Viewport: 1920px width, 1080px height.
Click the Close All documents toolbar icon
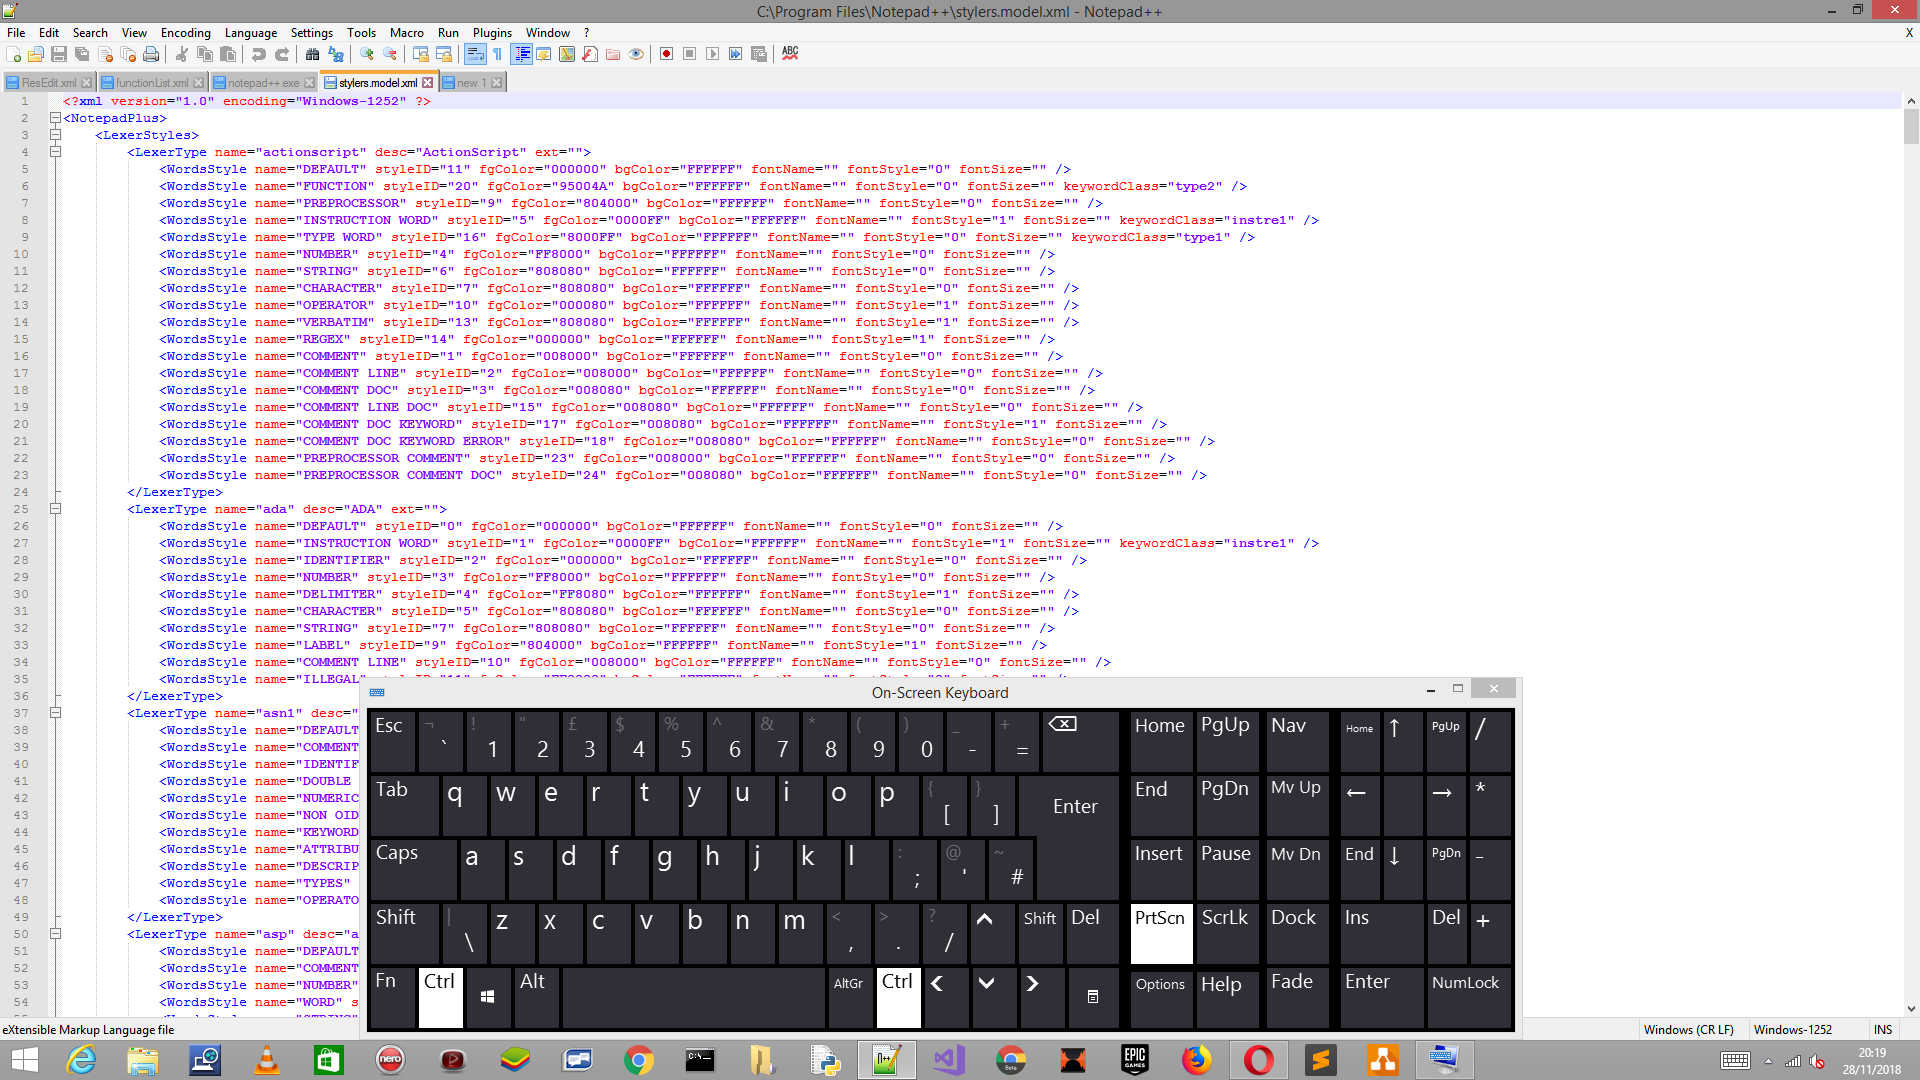[x=128, y=54]
